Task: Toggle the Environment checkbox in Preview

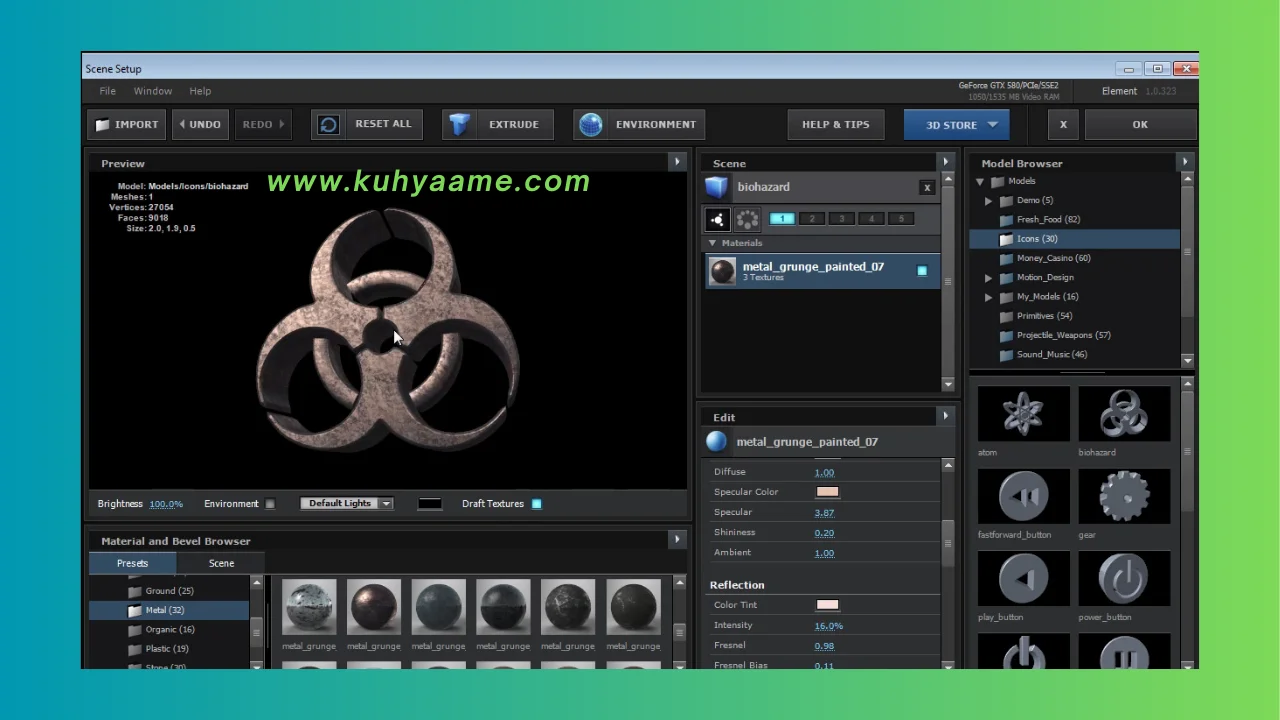Action: click(x=270, y=504)
